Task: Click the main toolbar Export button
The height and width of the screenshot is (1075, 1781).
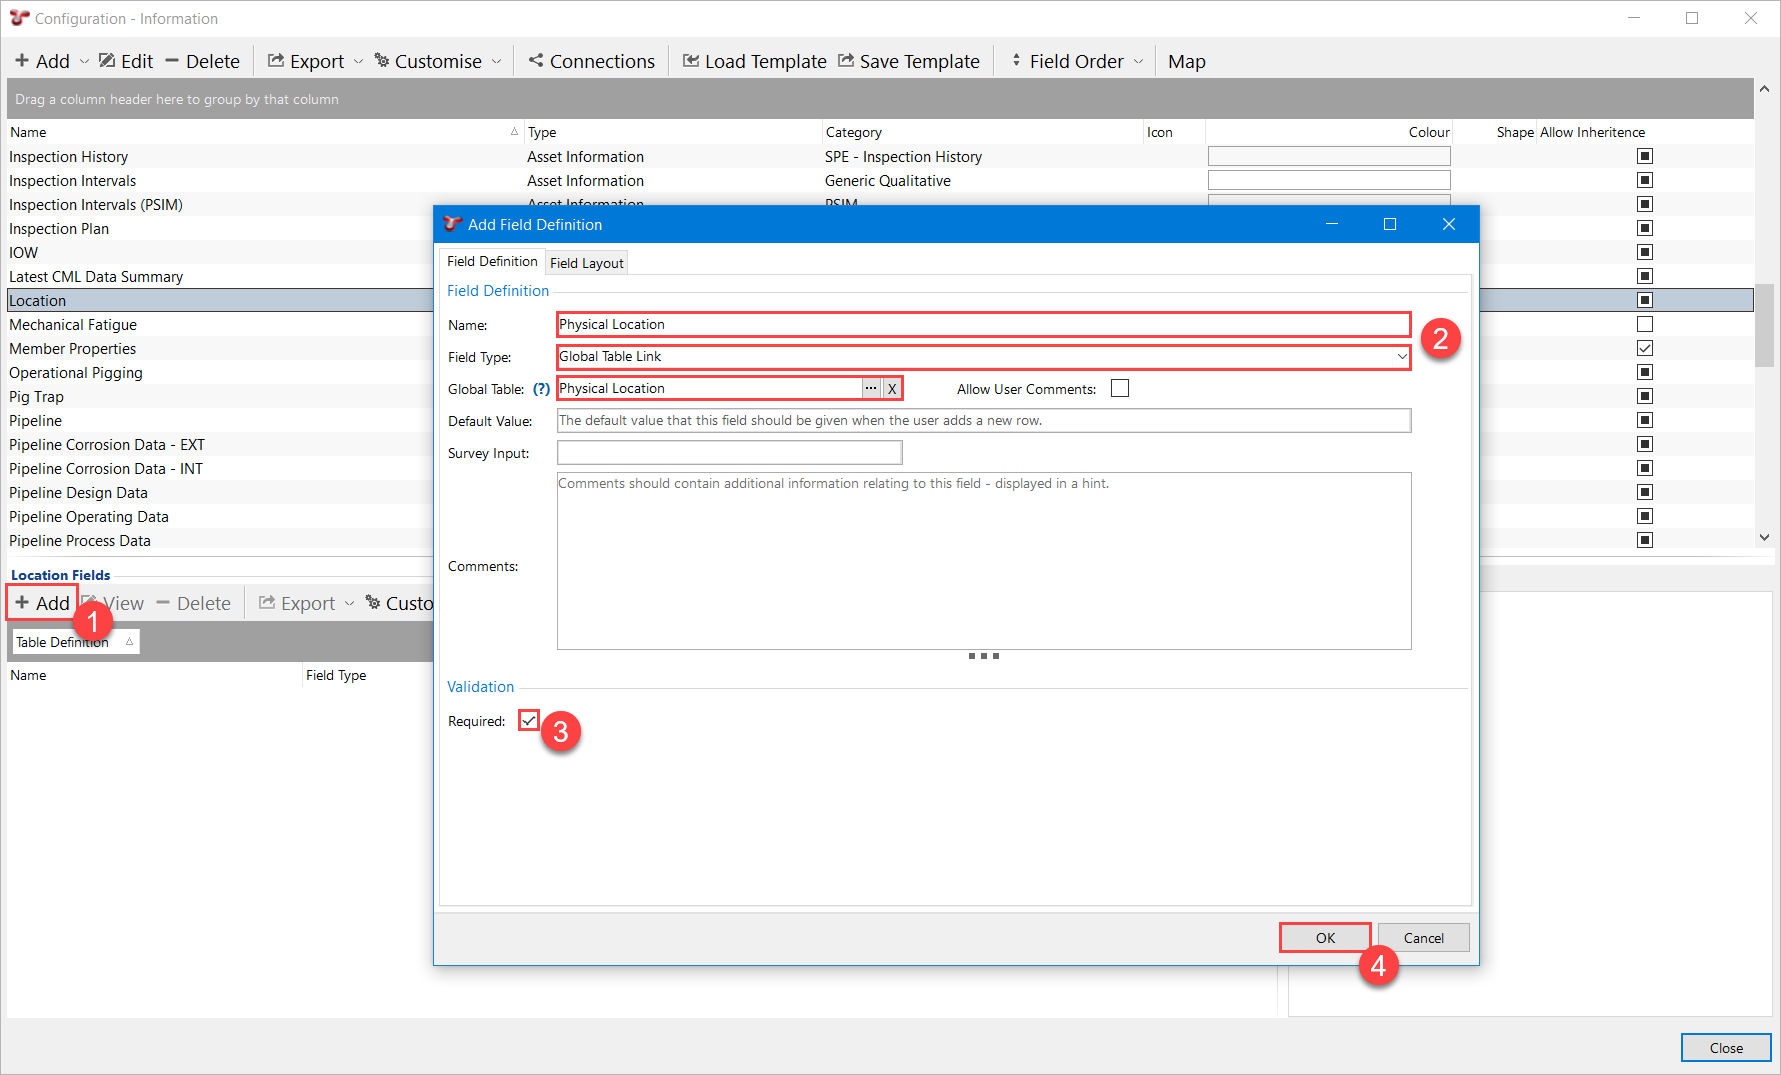Action: [306, 61]
